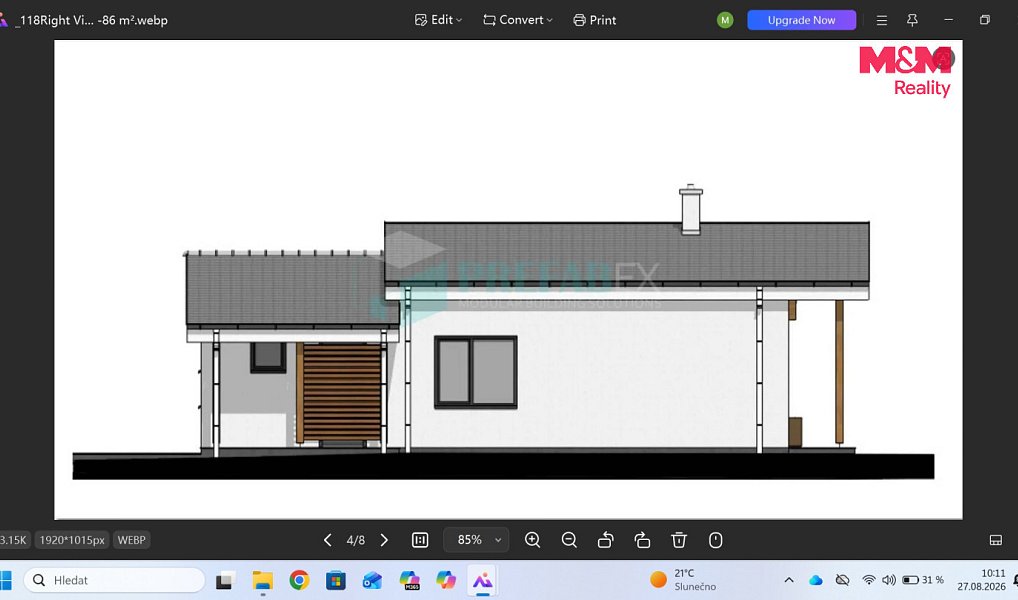This screenshot has height=600, width=1018.
Task: Click the house elevation image
Action: [508, 279]
